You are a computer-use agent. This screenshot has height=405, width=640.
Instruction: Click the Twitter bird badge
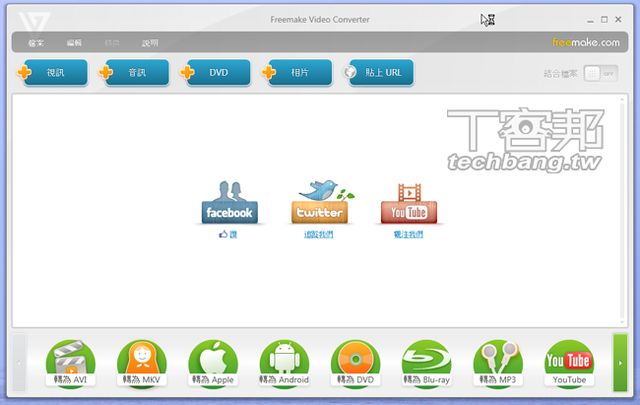coord(320,202)
